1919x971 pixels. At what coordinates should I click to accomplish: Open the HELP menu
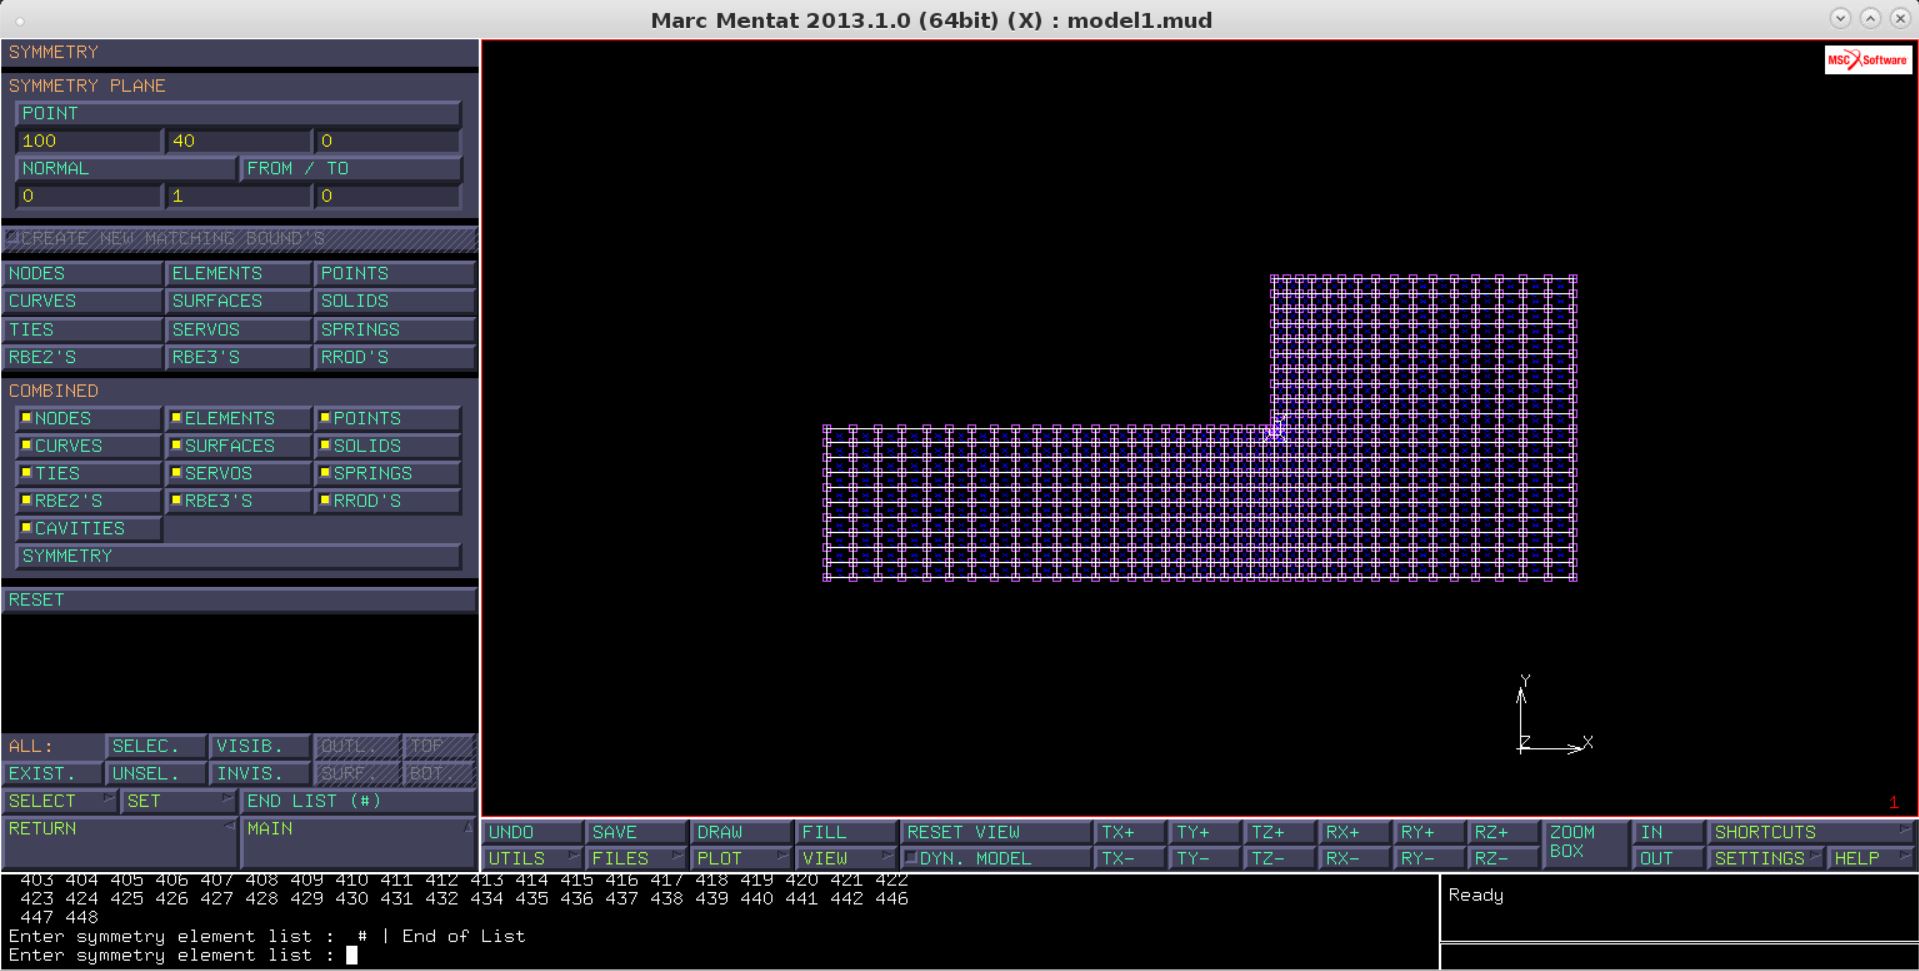pos(1871,858)
